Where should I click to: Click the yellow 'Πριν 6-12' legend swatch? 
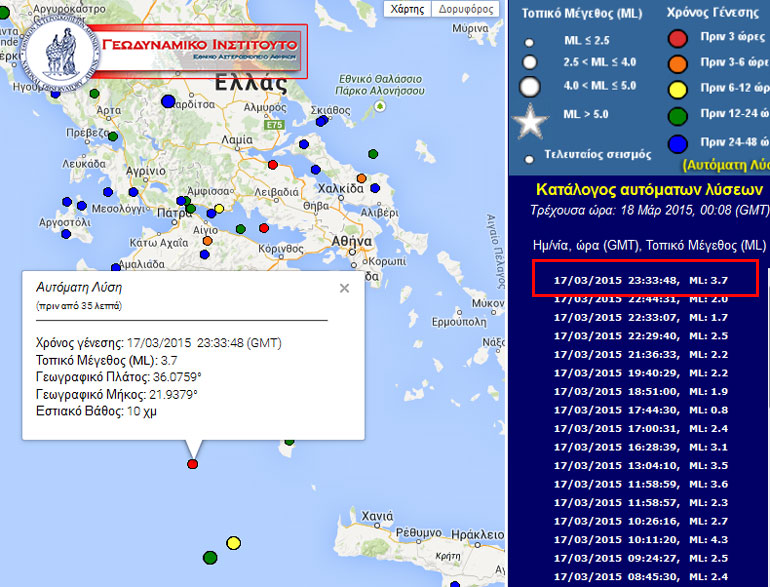click(x=678, y=91)
